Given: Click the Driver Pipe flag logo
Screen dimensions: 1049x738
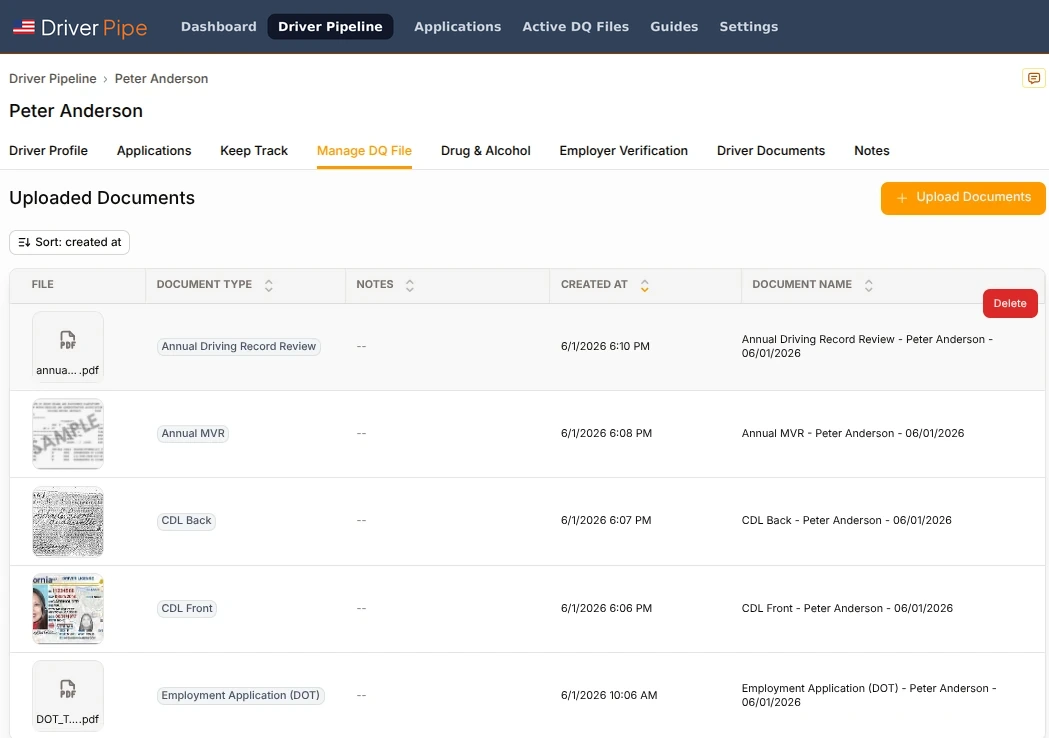Looking at the screenshot, I should [x=23, y=27].
